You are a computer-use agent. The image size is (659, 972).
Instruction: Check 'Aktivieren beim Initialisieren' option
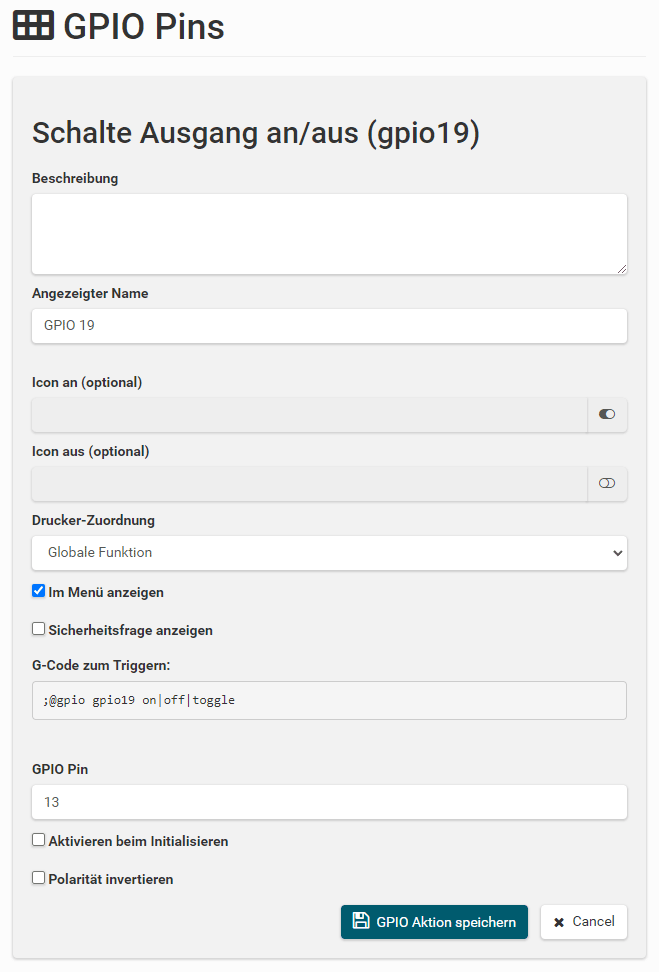38,840
